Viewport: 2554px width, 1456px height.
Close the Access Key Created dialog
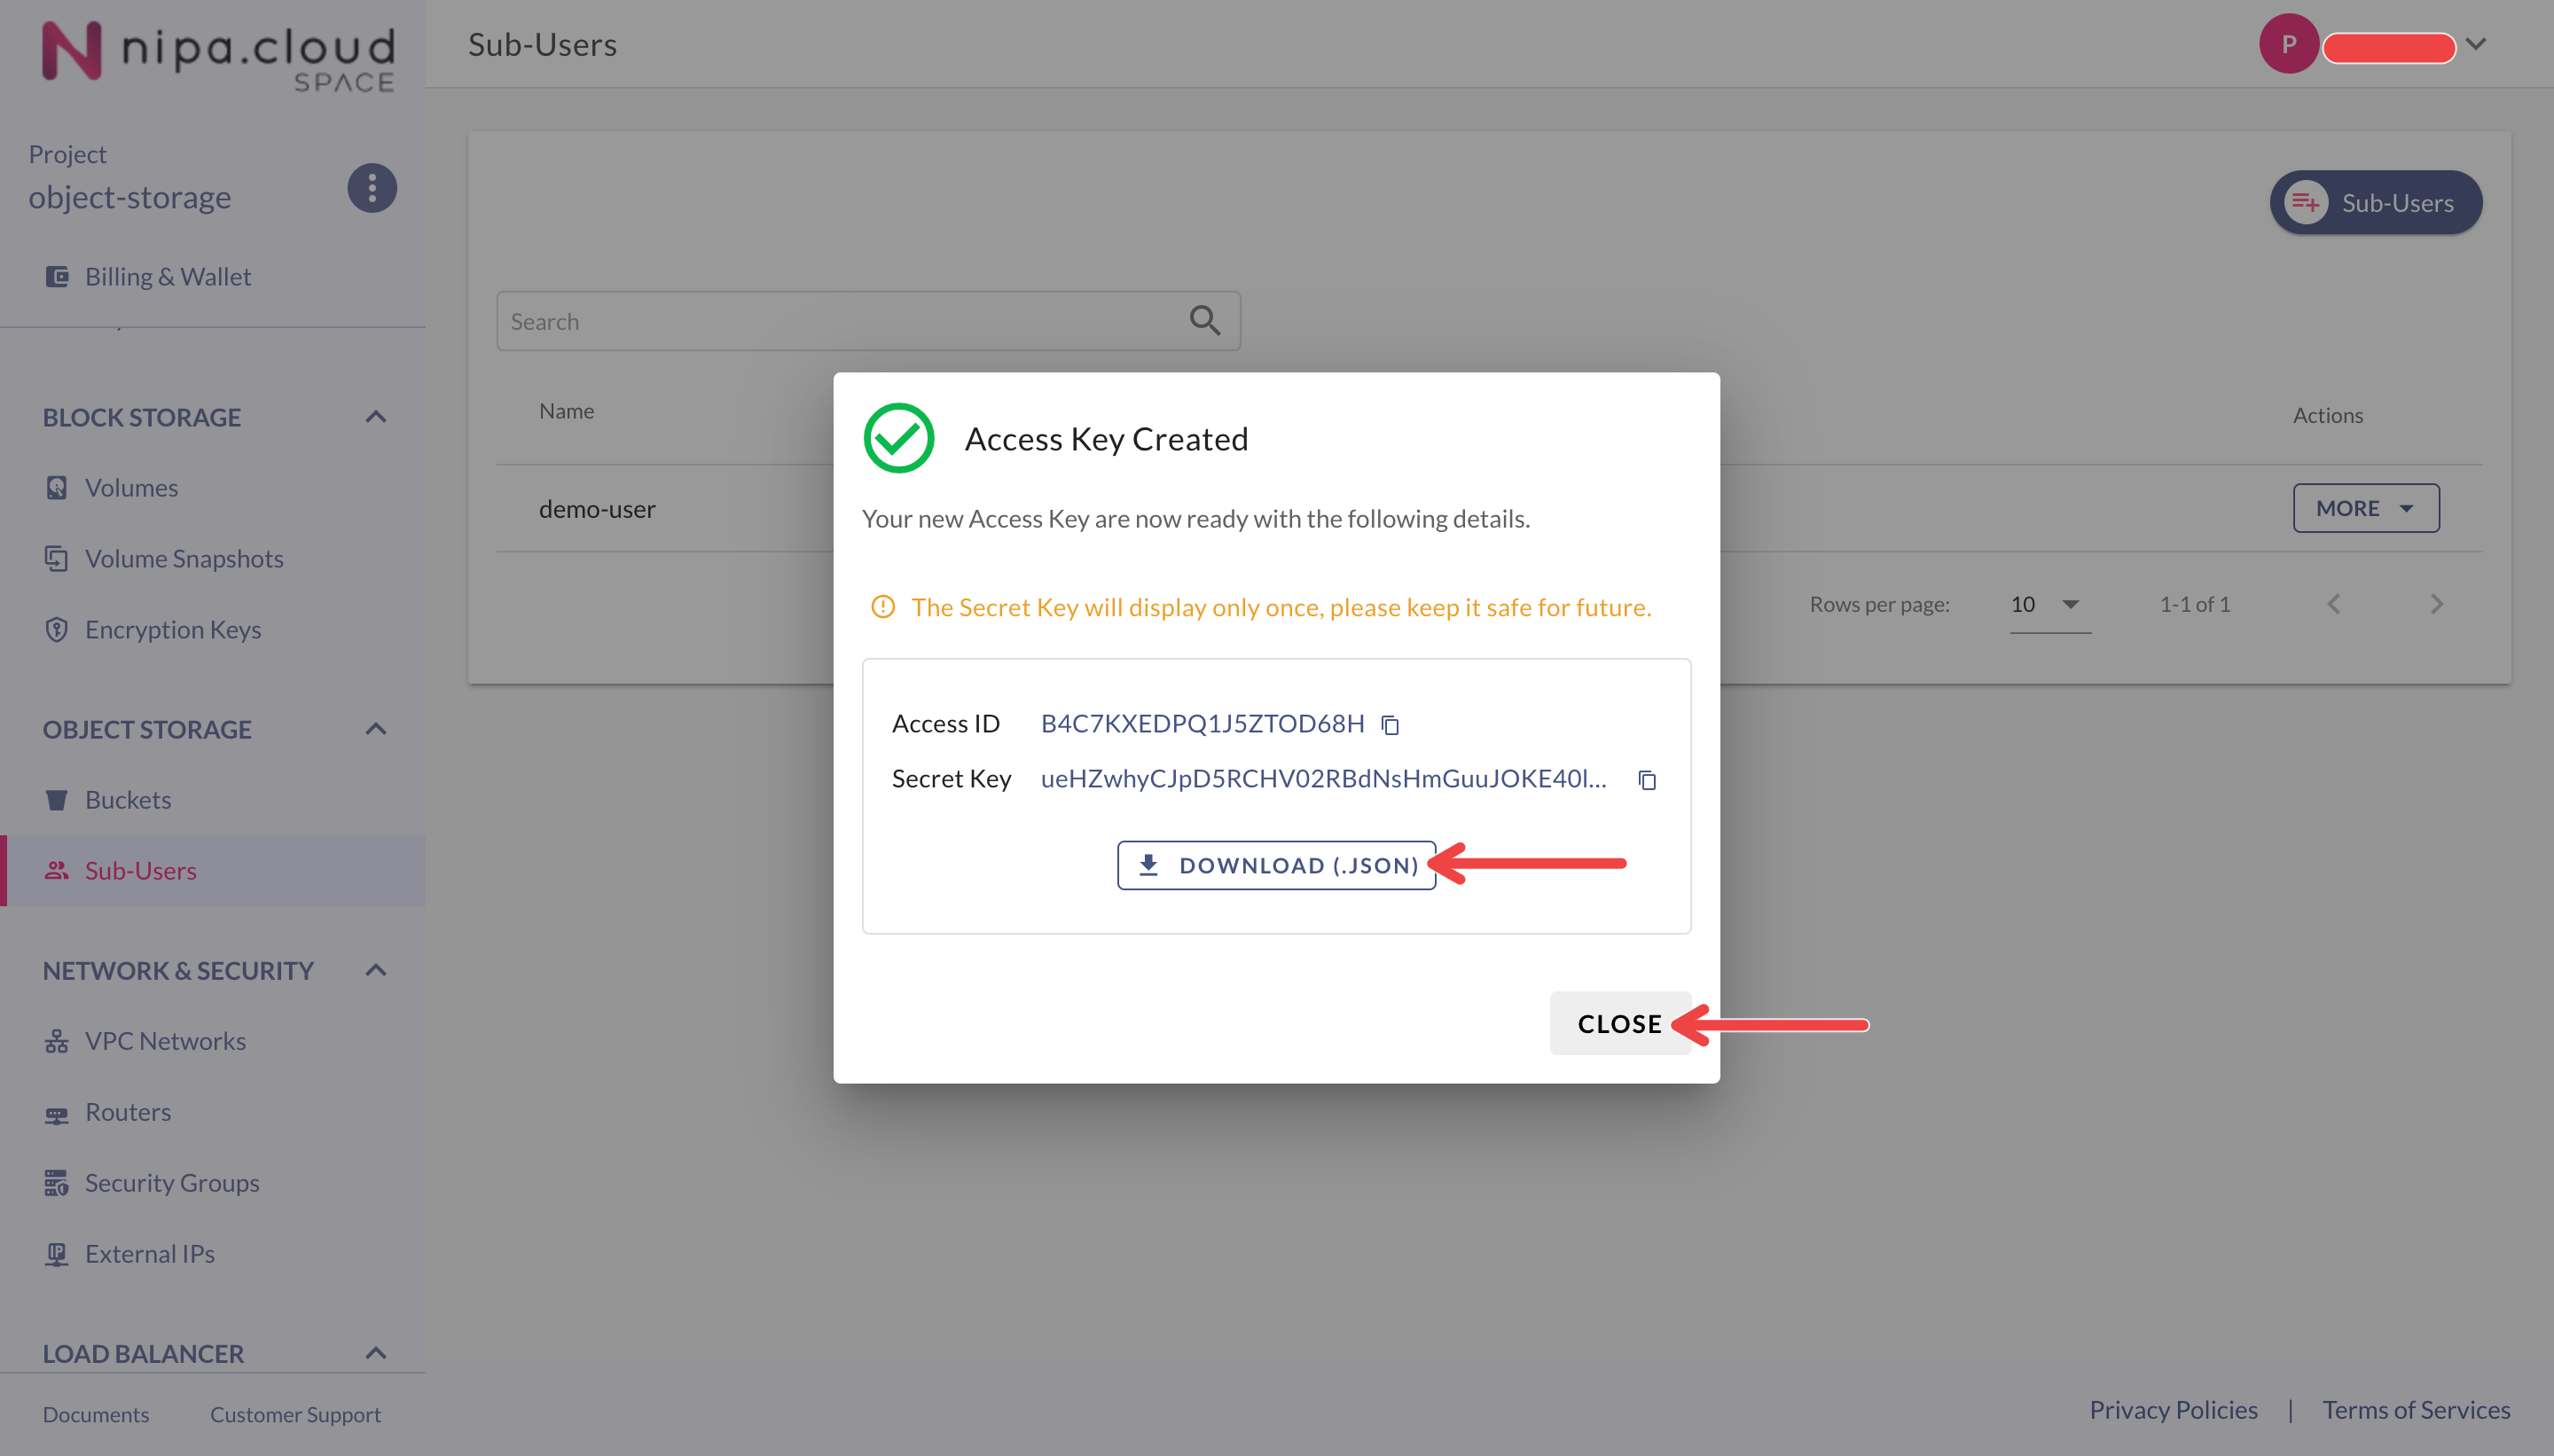[x=1619, y=1023]
